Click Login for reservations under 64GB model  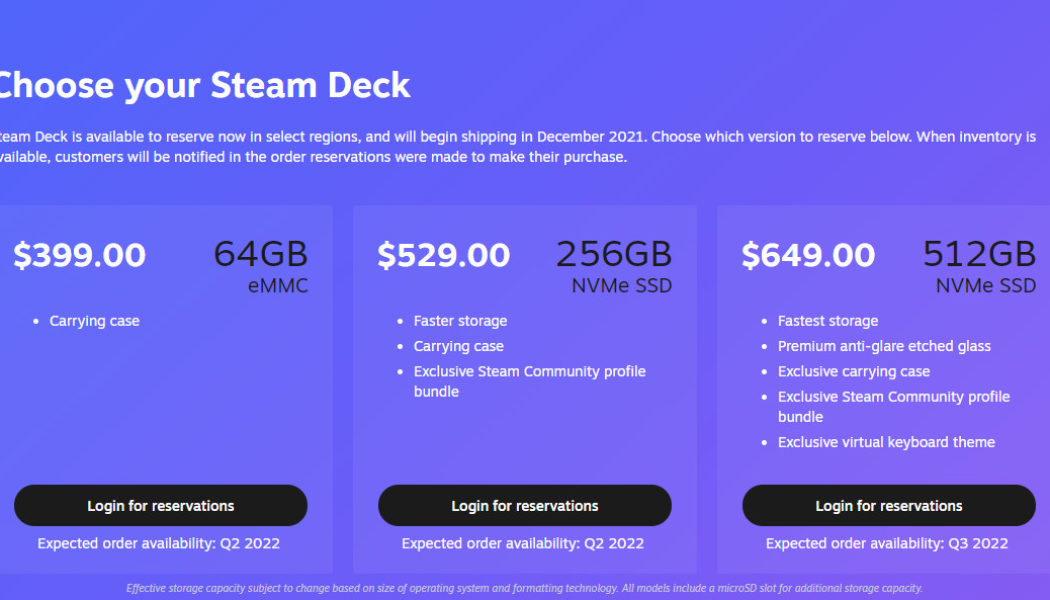(161, 505)
